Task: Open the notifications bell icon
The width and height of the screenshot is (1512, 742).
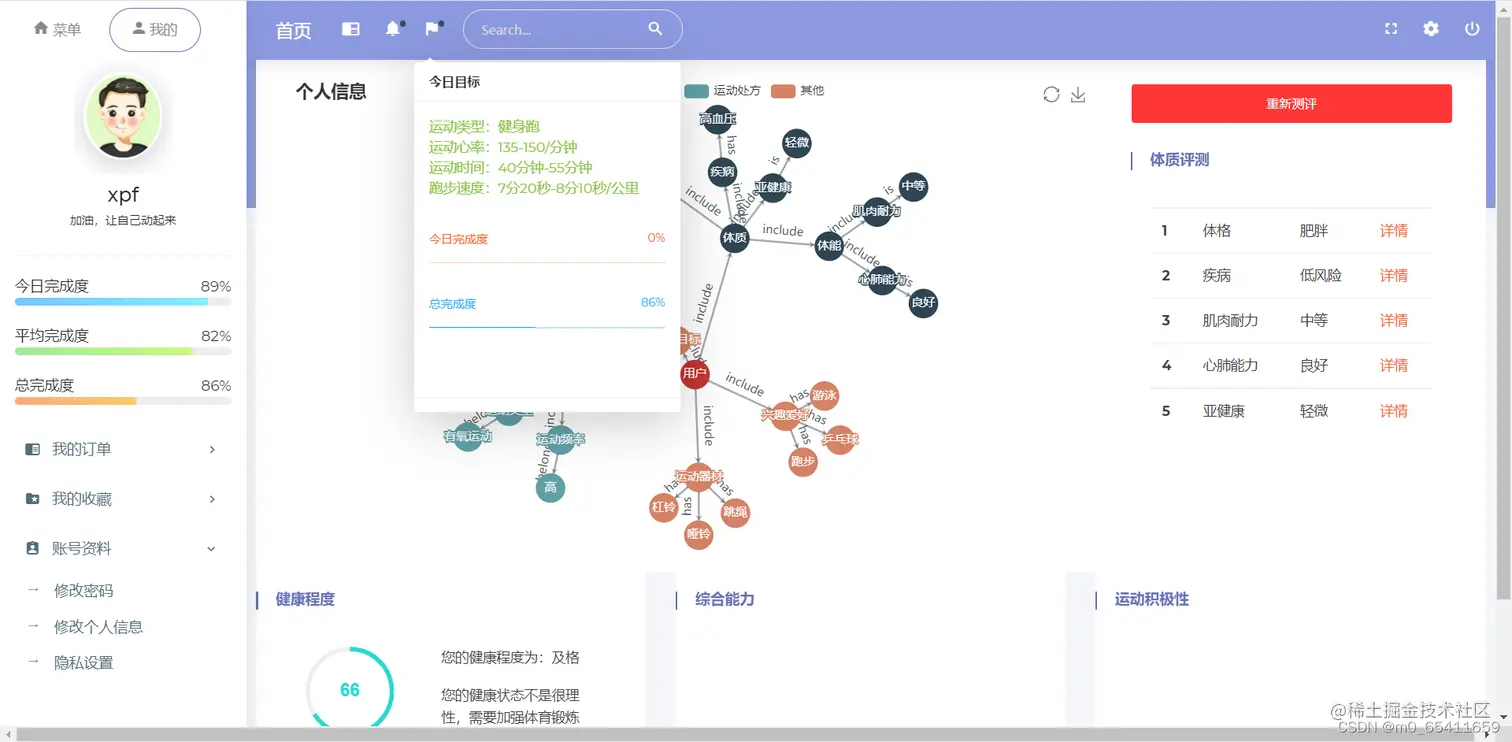Action: 392,29
